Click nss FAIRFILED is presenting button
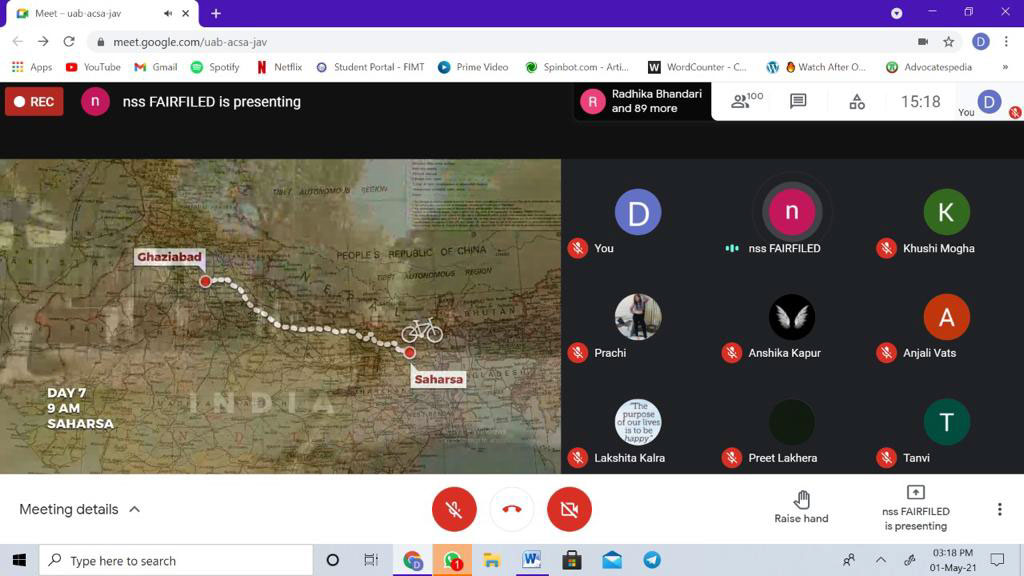 pyautogui.click(x=915, y=508)
